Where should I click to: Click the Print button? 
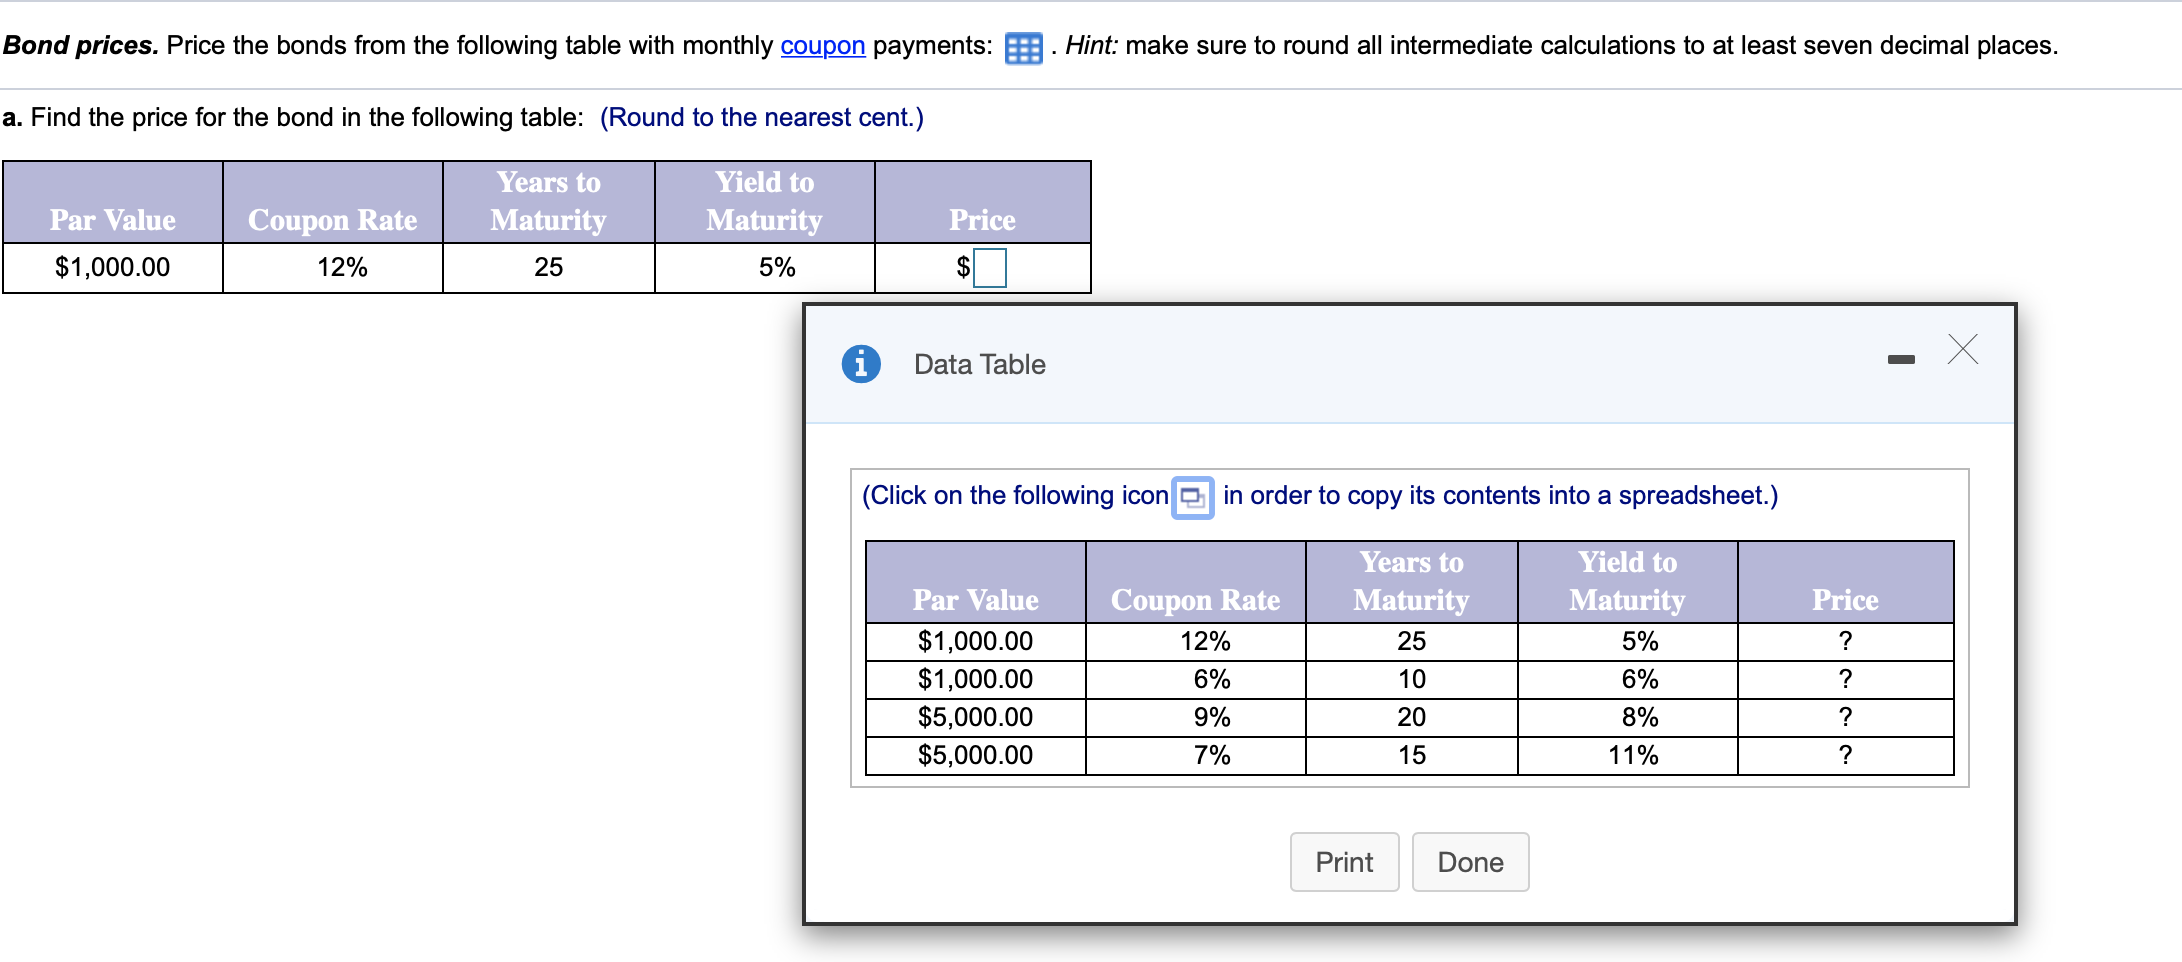(x=1344, y=862)
